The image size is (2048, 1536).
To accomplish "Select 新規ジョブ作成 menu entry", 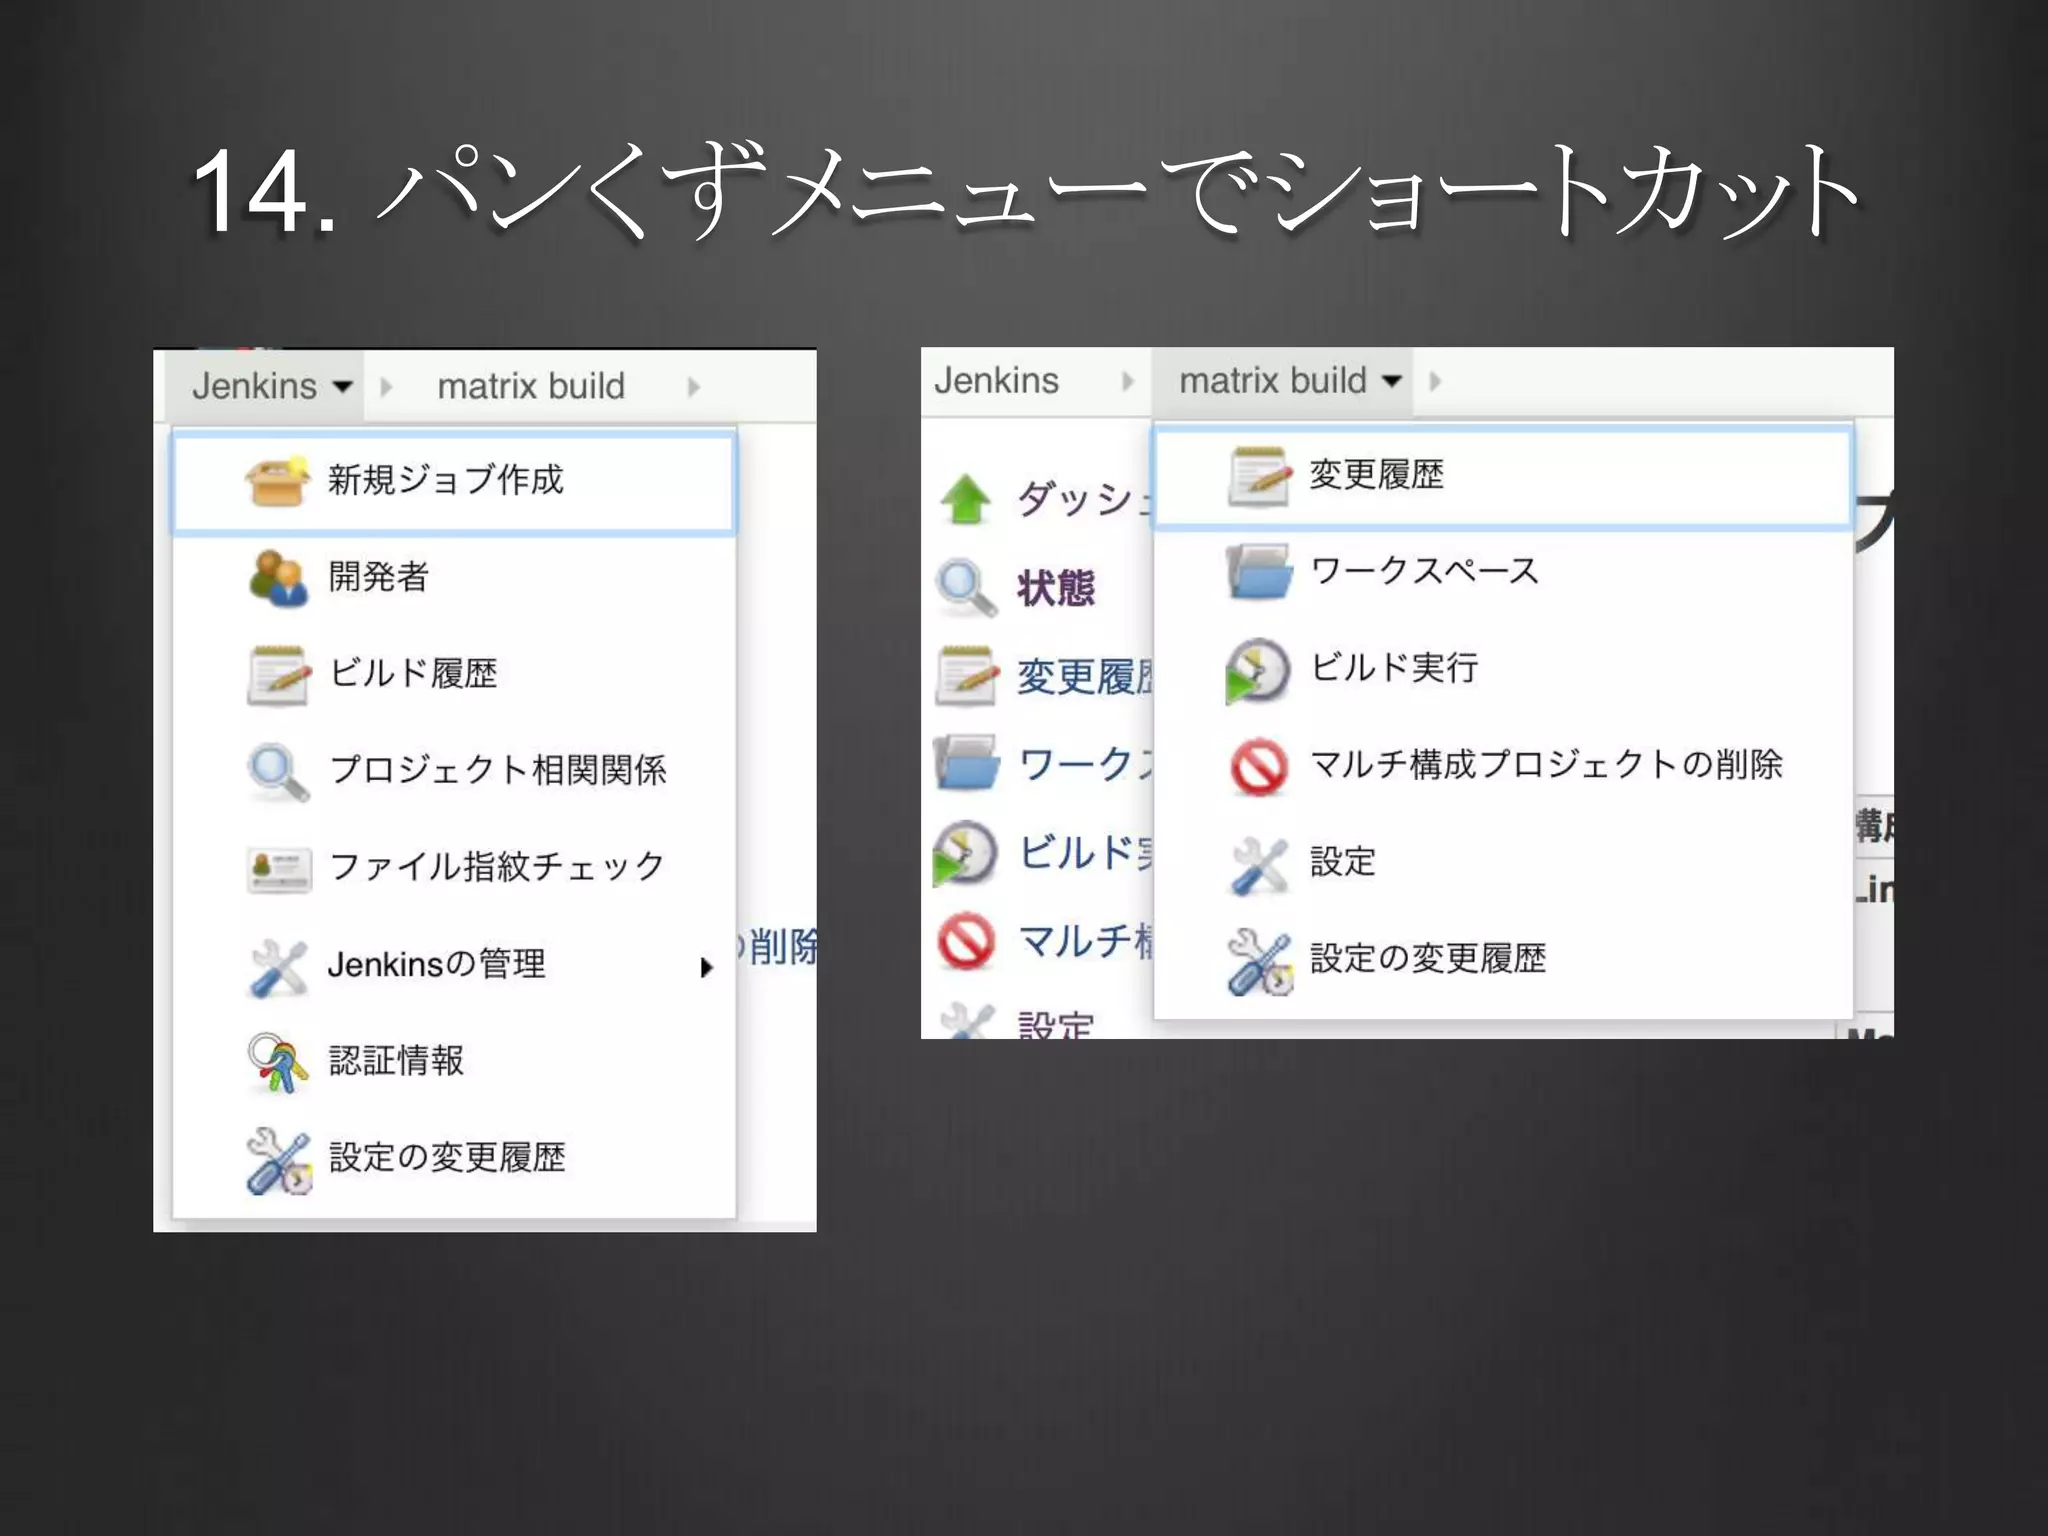I will coord(454,481).
